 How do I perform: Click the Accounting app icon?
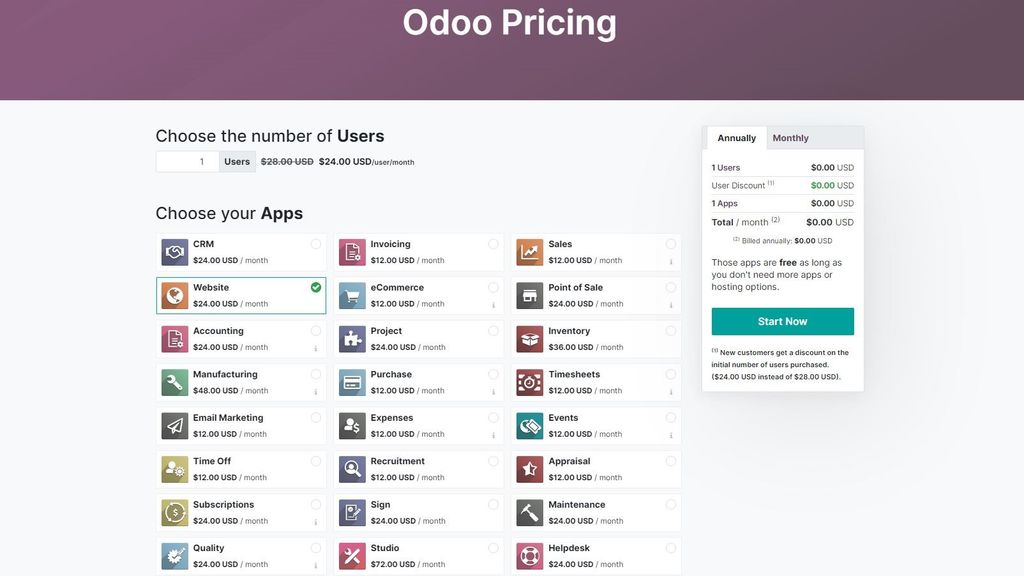coord(174,338)
